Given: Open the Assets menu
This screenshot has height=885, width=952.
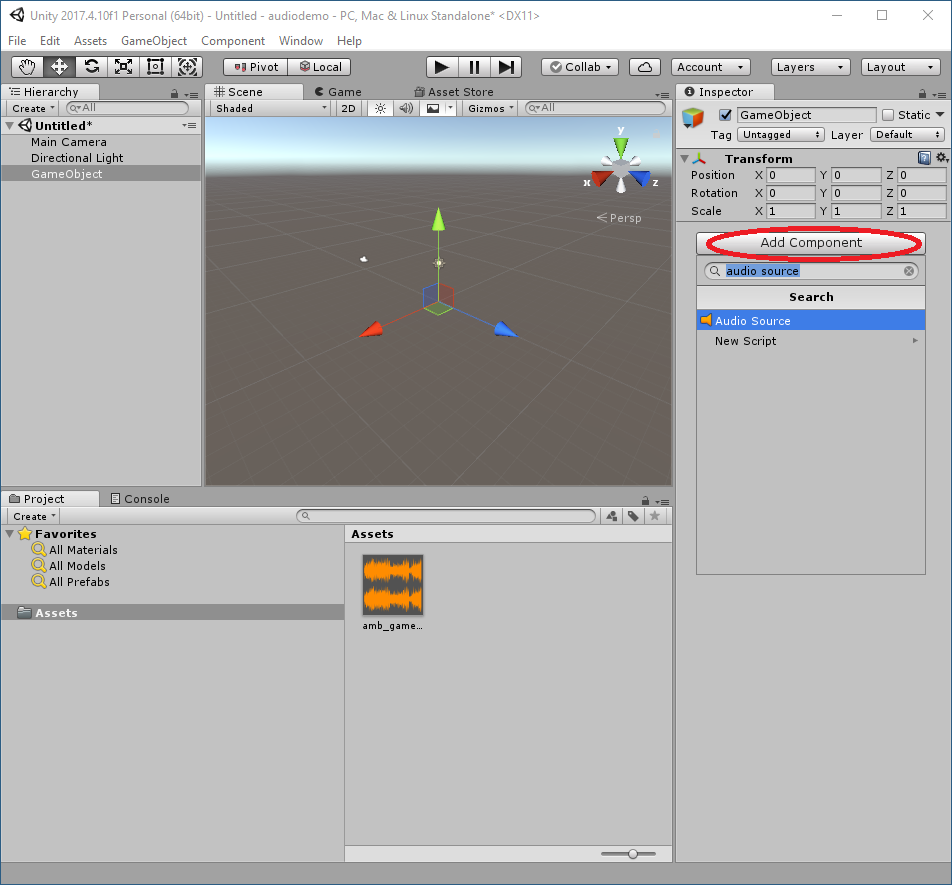Looking at the screenshot, I should point(90,41).
